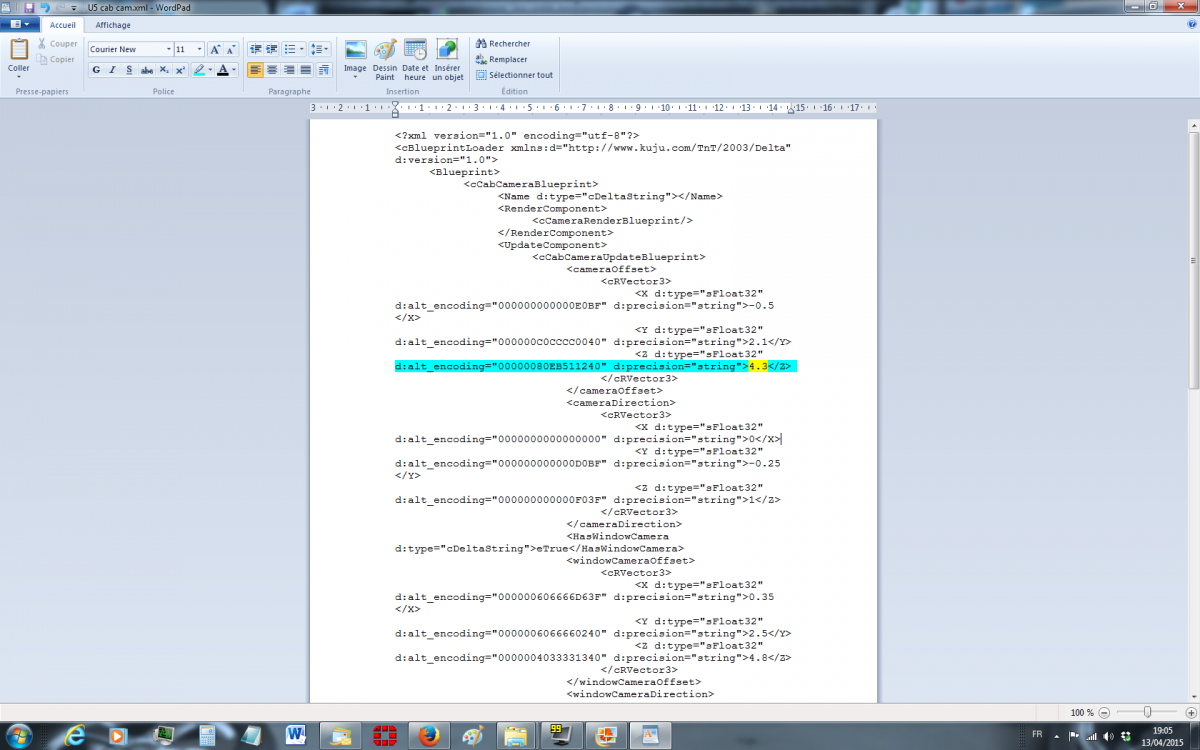Open the Coller dropdown arrow

(x=19, y=77)
